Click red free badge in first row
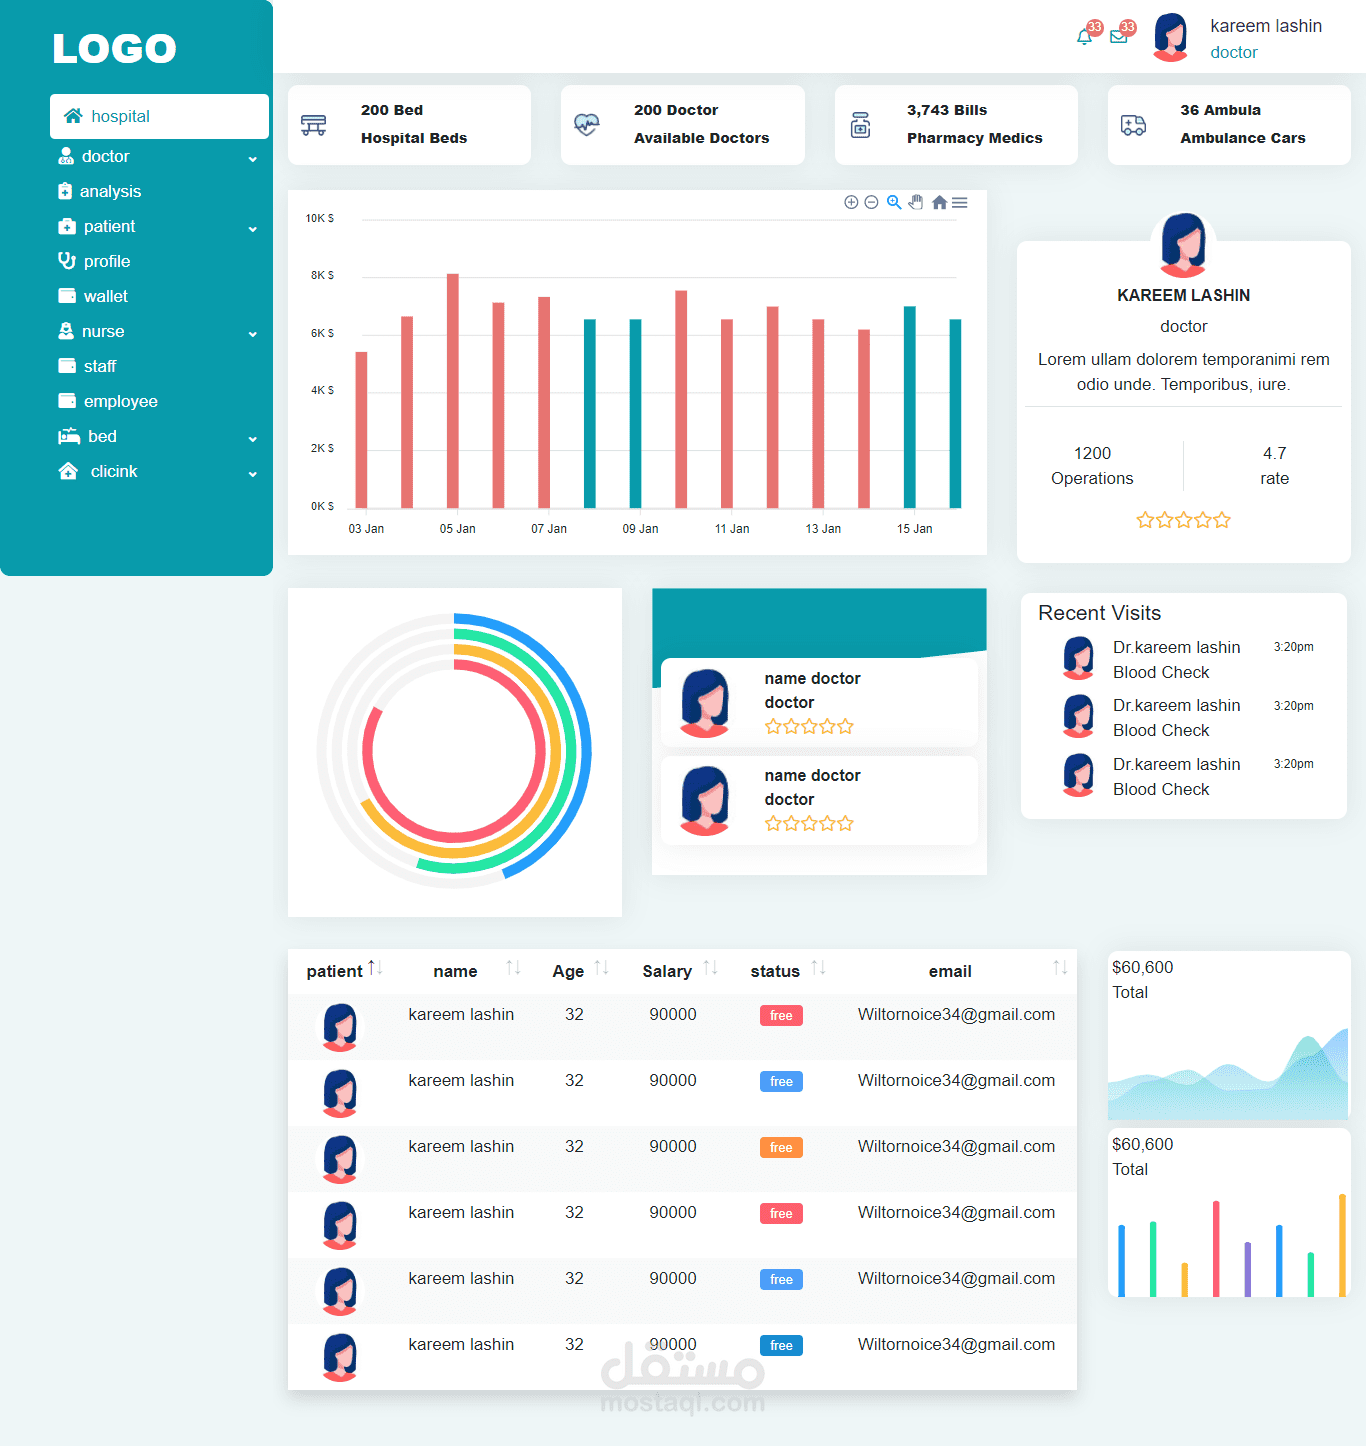This screenshot has height=1446, width=1366. pos(781,1015)
